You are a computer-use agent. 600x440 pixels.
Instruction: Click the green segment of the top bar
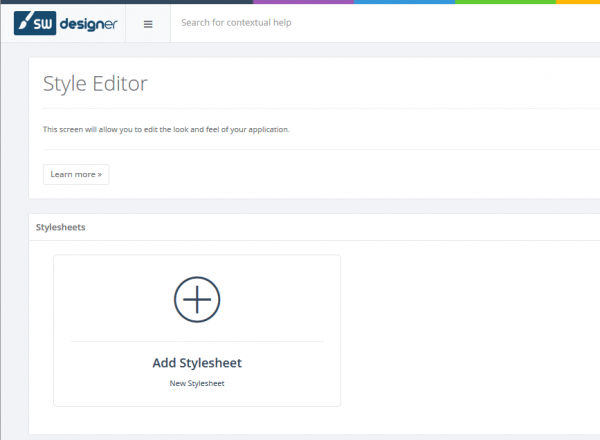pos(505,2)
